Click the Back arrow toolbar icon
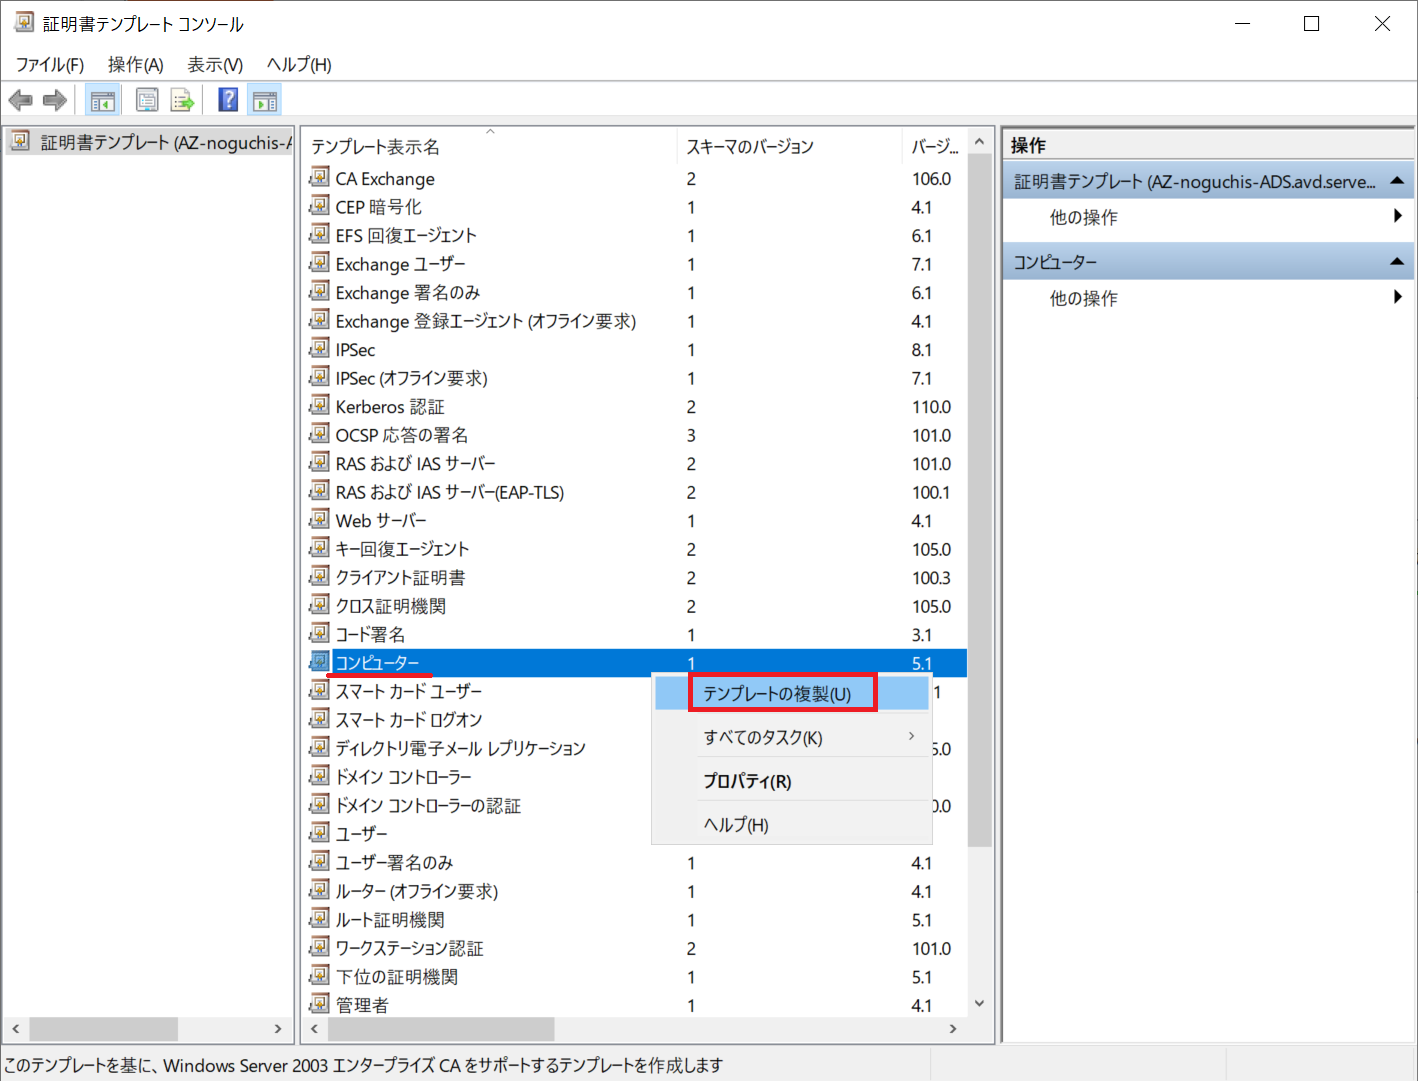1418x1081 pixels. click(x=21, y=100)
